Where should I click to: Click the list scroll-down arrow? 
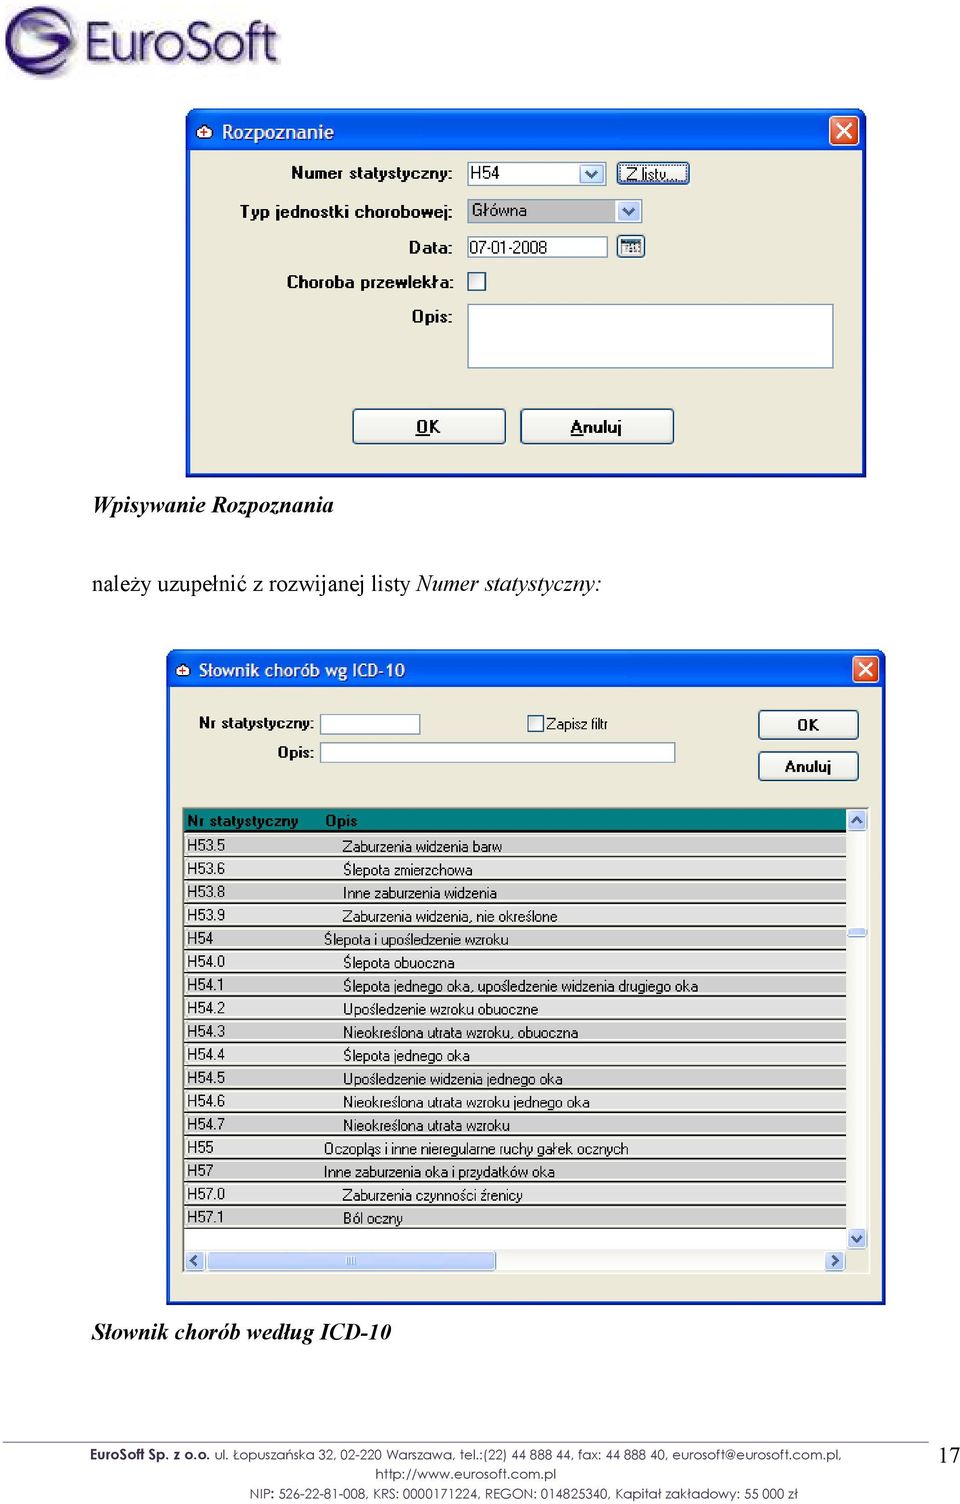[x=857, y=1238]
